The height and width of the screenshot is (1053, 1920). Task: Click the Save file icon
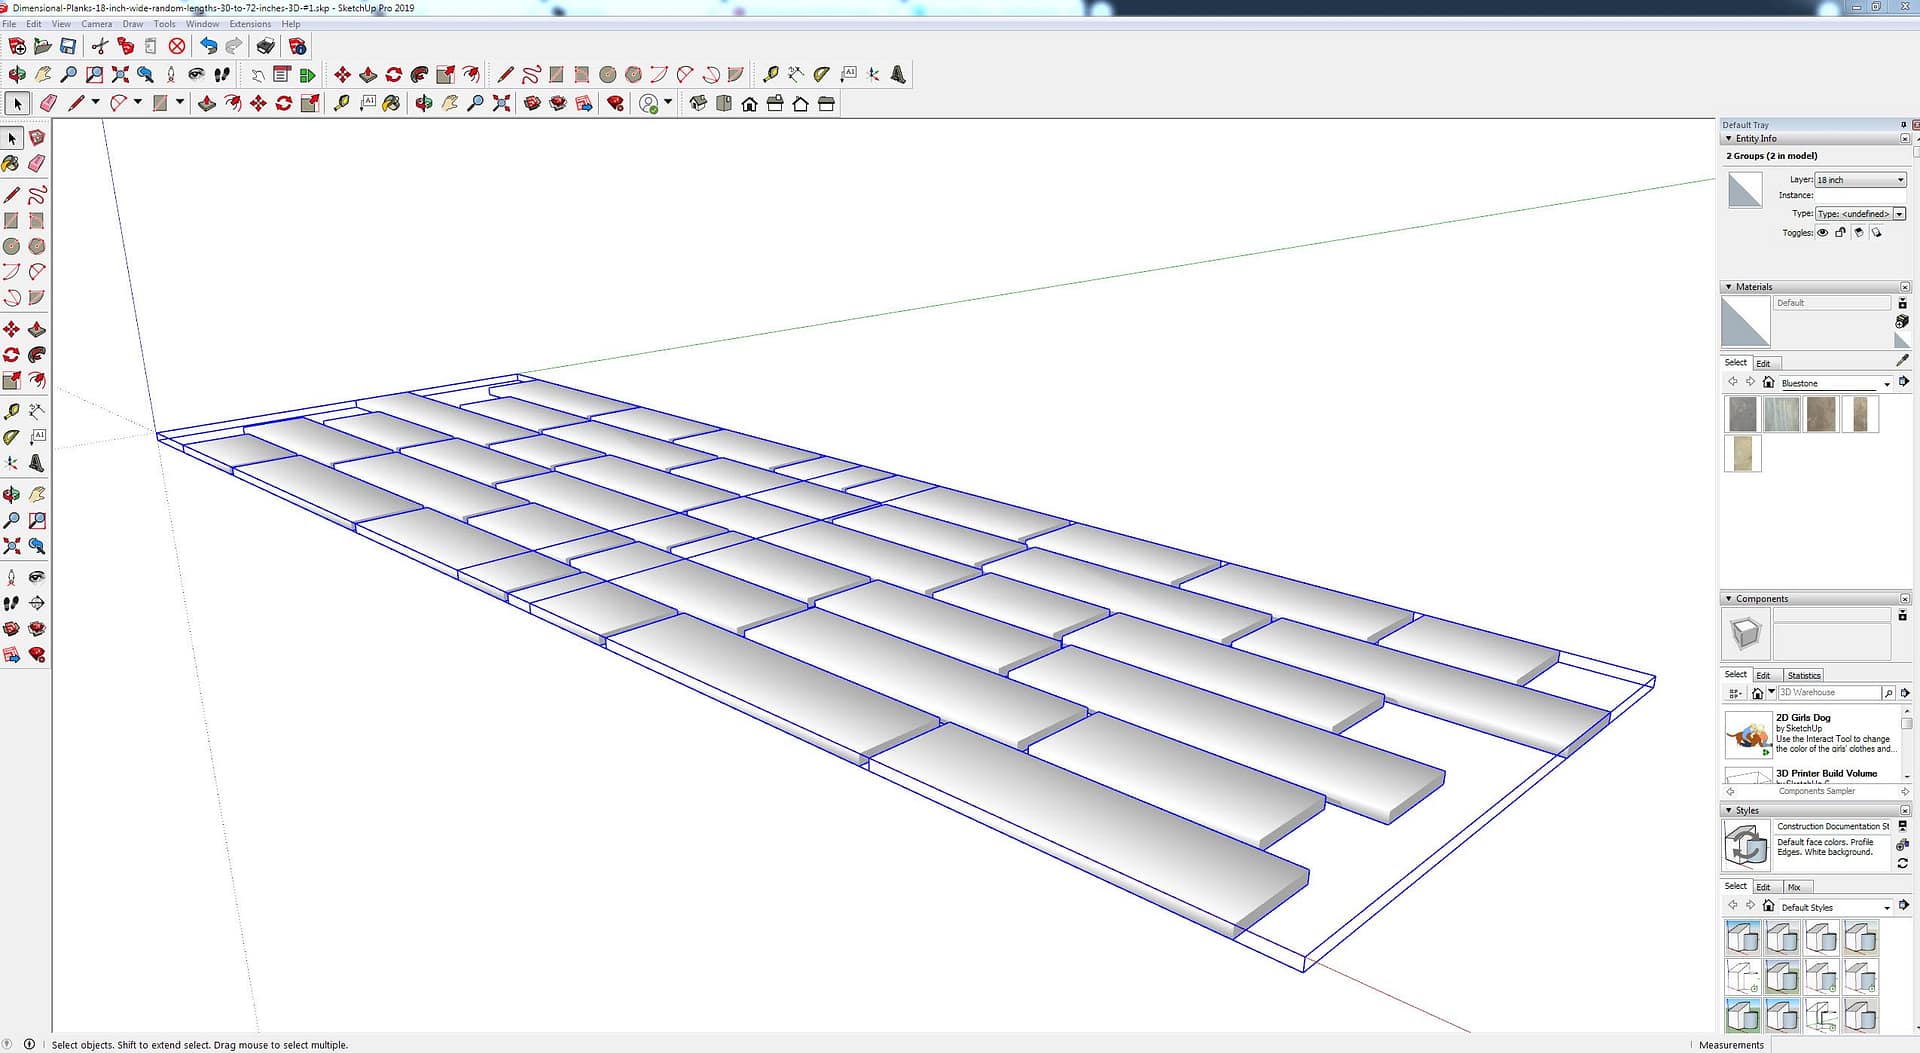pos(68,46)
